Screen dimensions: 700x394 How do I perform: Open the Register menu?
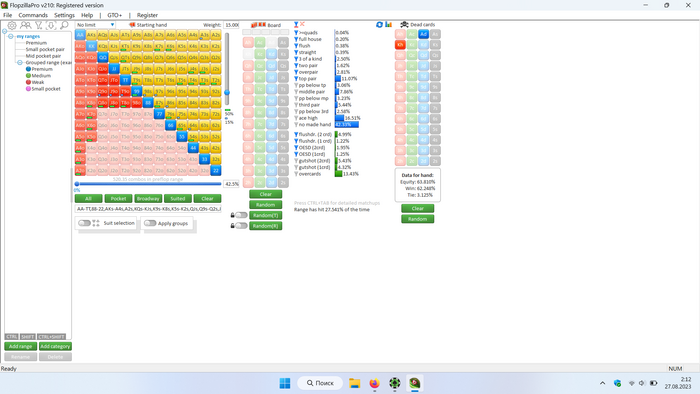coord(147,15)
